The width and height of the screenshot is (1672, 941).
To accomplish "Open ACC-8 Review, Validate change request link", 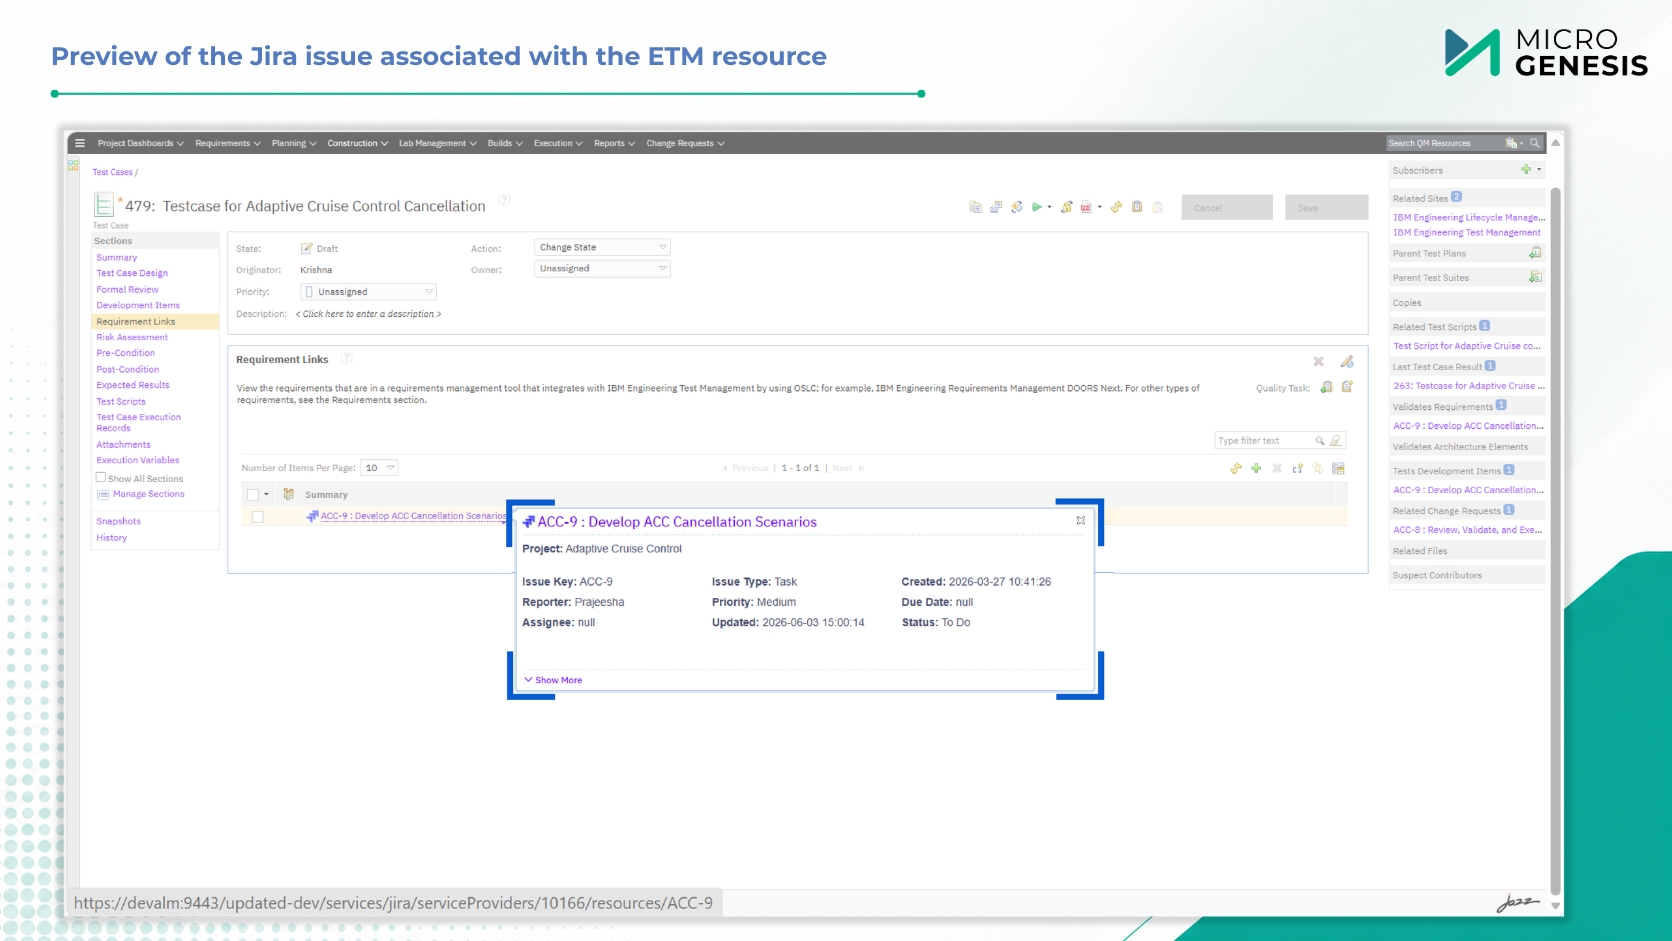I will (x=1467, y=530).
